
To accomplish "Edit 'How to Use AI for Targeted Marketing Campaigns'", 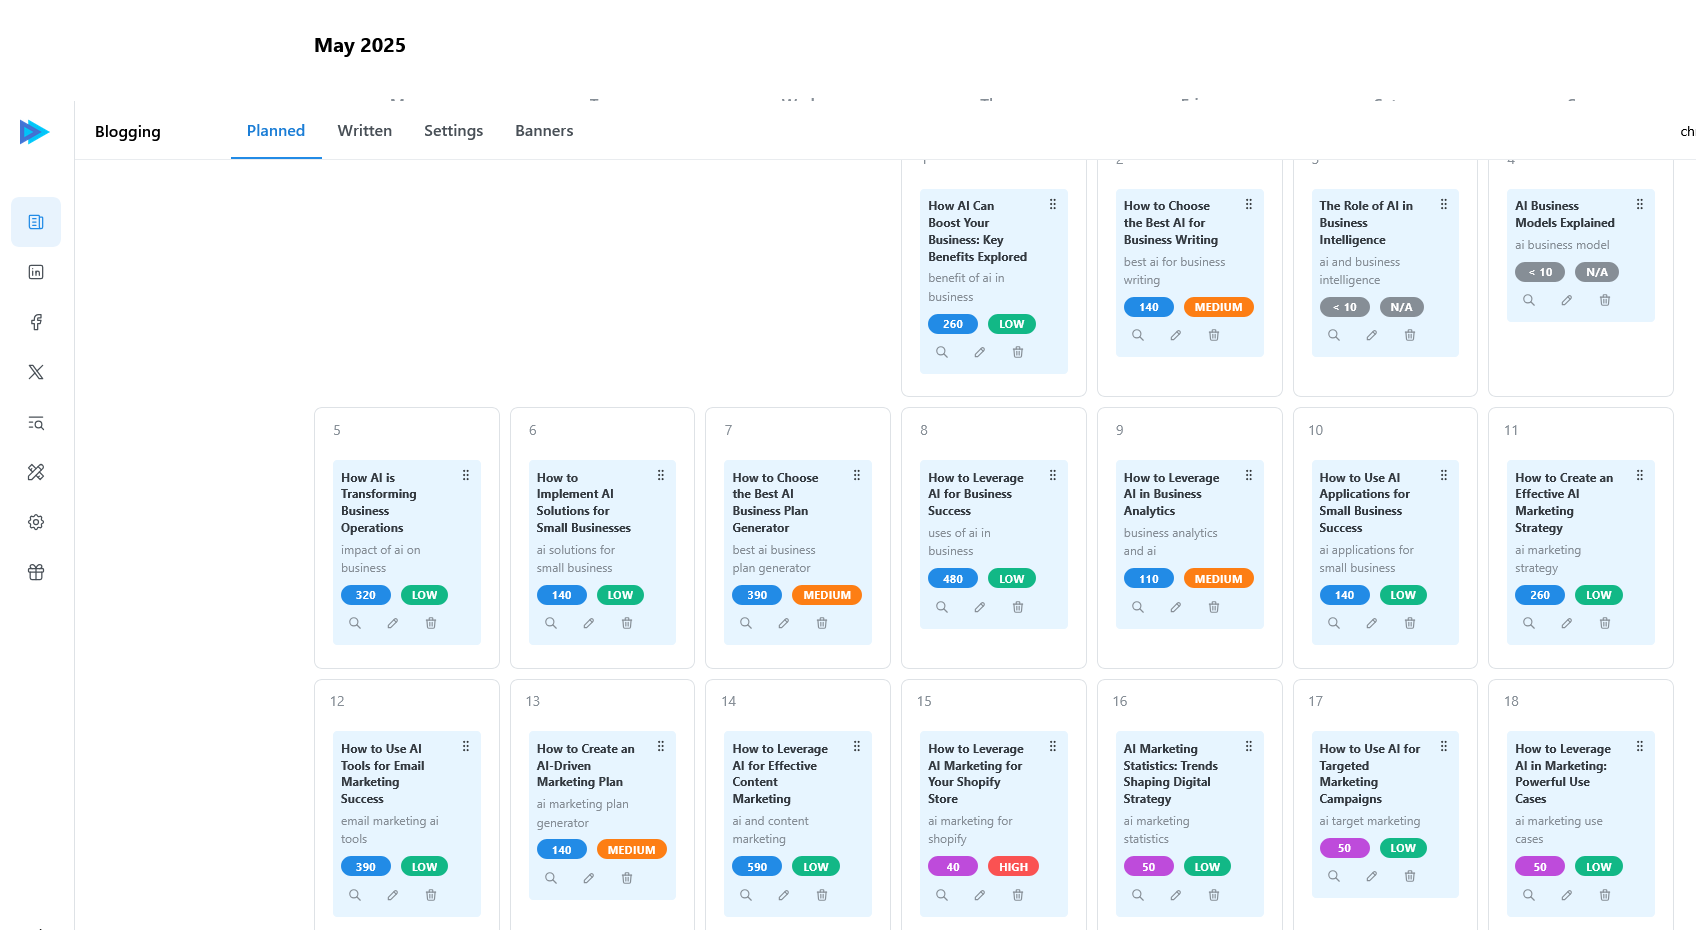I will (x=1372, y=876).
